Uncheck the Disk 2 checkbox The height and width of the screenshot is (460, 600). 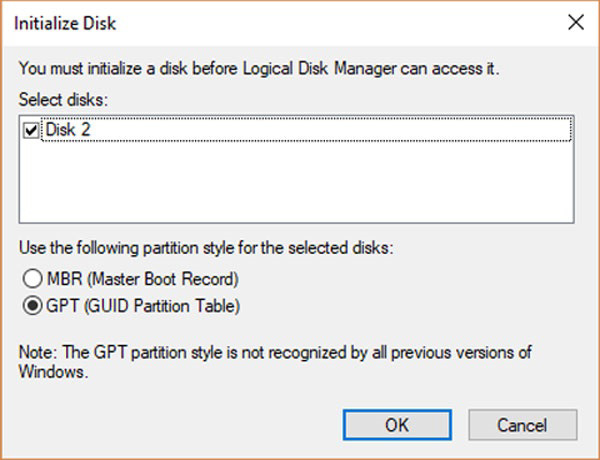[29, 128]
